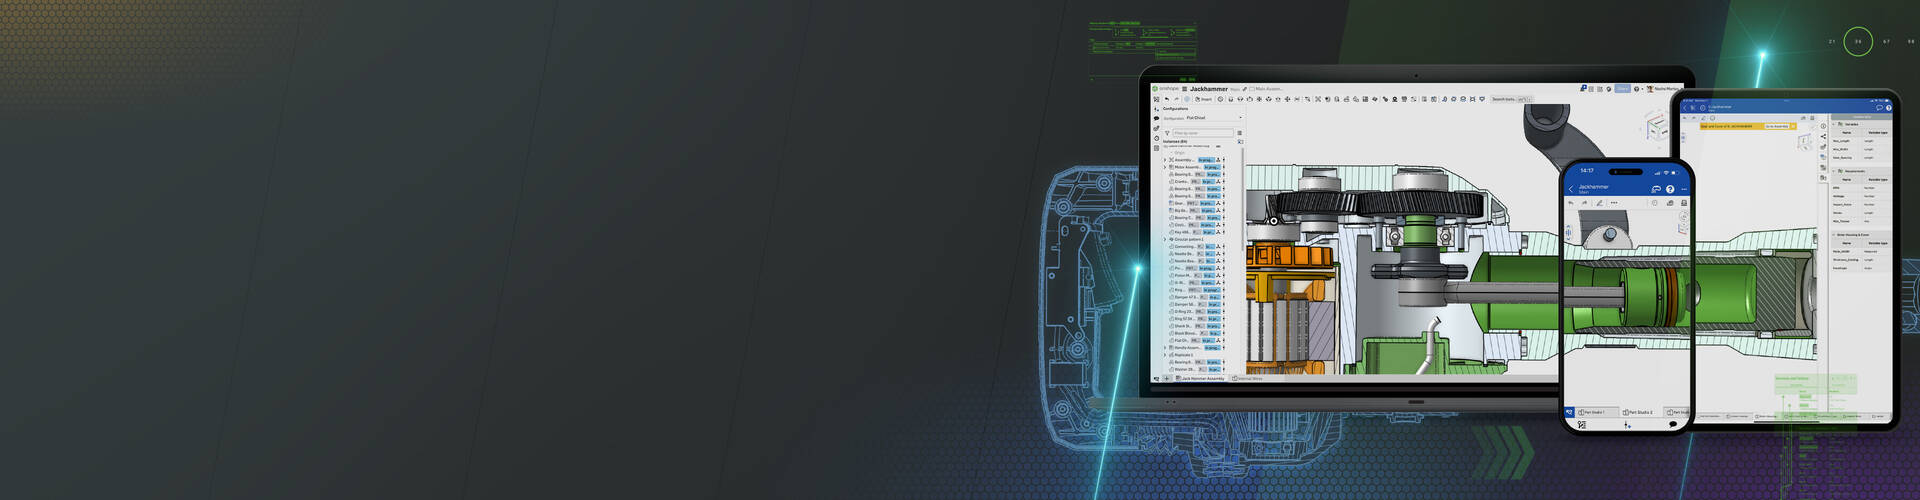Tap the help question mark on phone header

tap(1670, 189)
